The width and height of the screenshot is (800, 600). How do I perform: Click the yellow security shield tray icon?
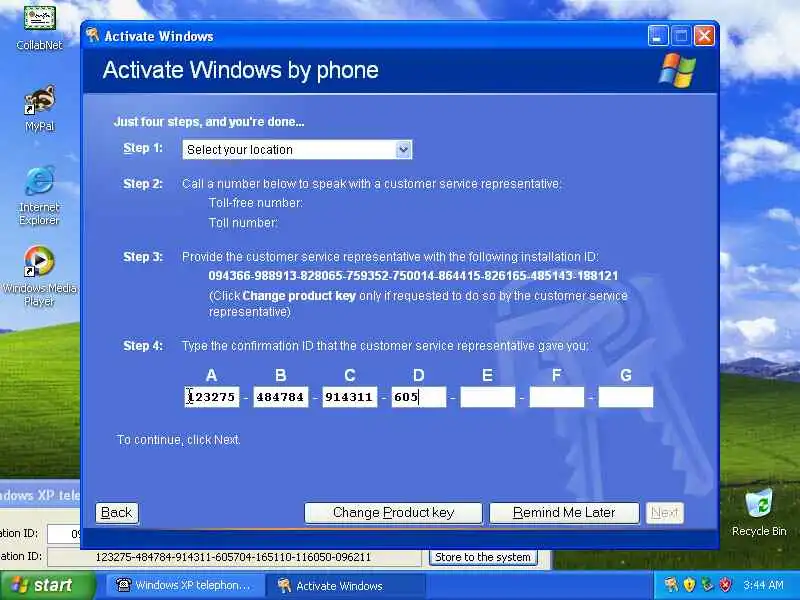[x=689, y=585]
